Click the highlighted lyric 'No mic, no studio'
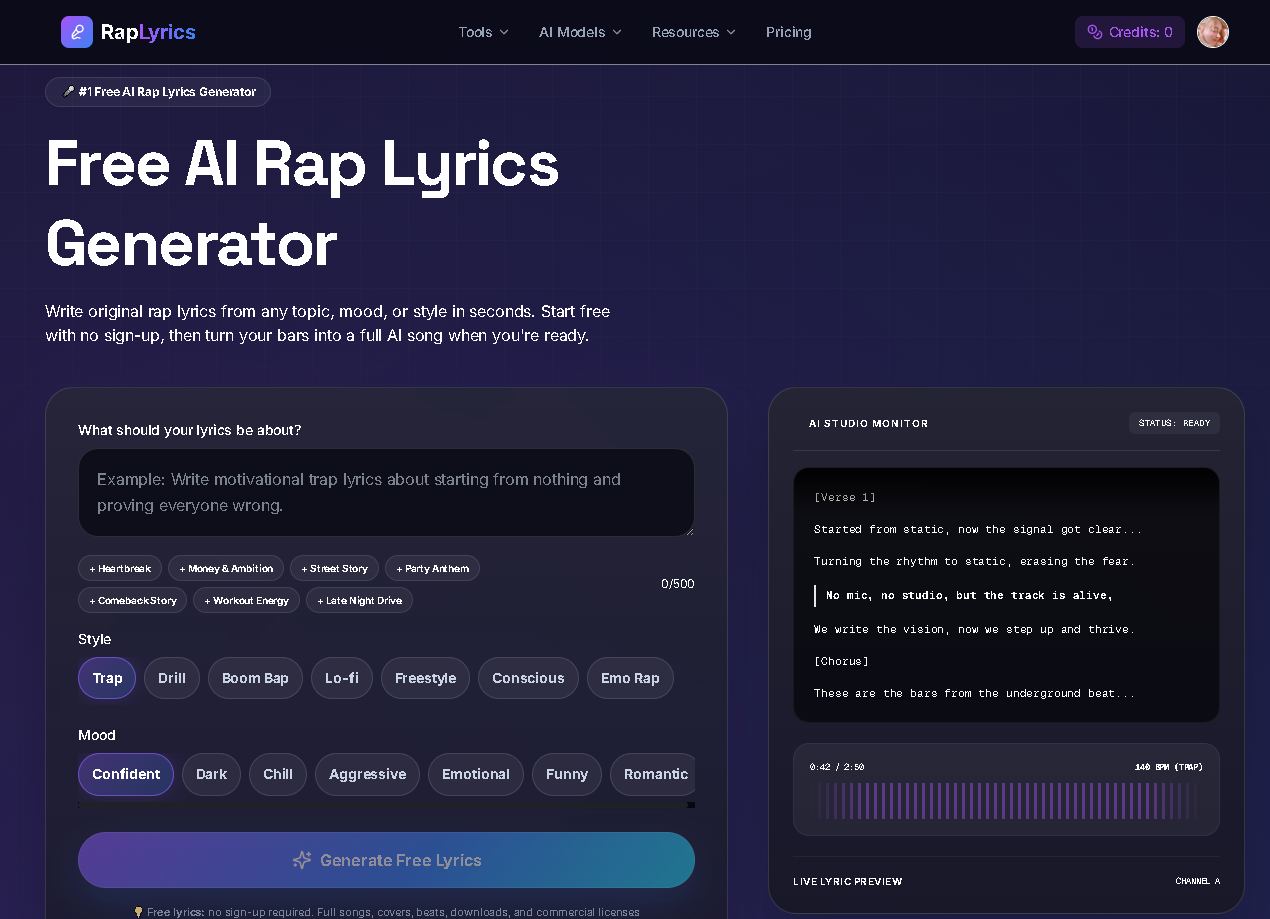The height and width of the screenshot is (919, 1270). (x=969, y=595)
